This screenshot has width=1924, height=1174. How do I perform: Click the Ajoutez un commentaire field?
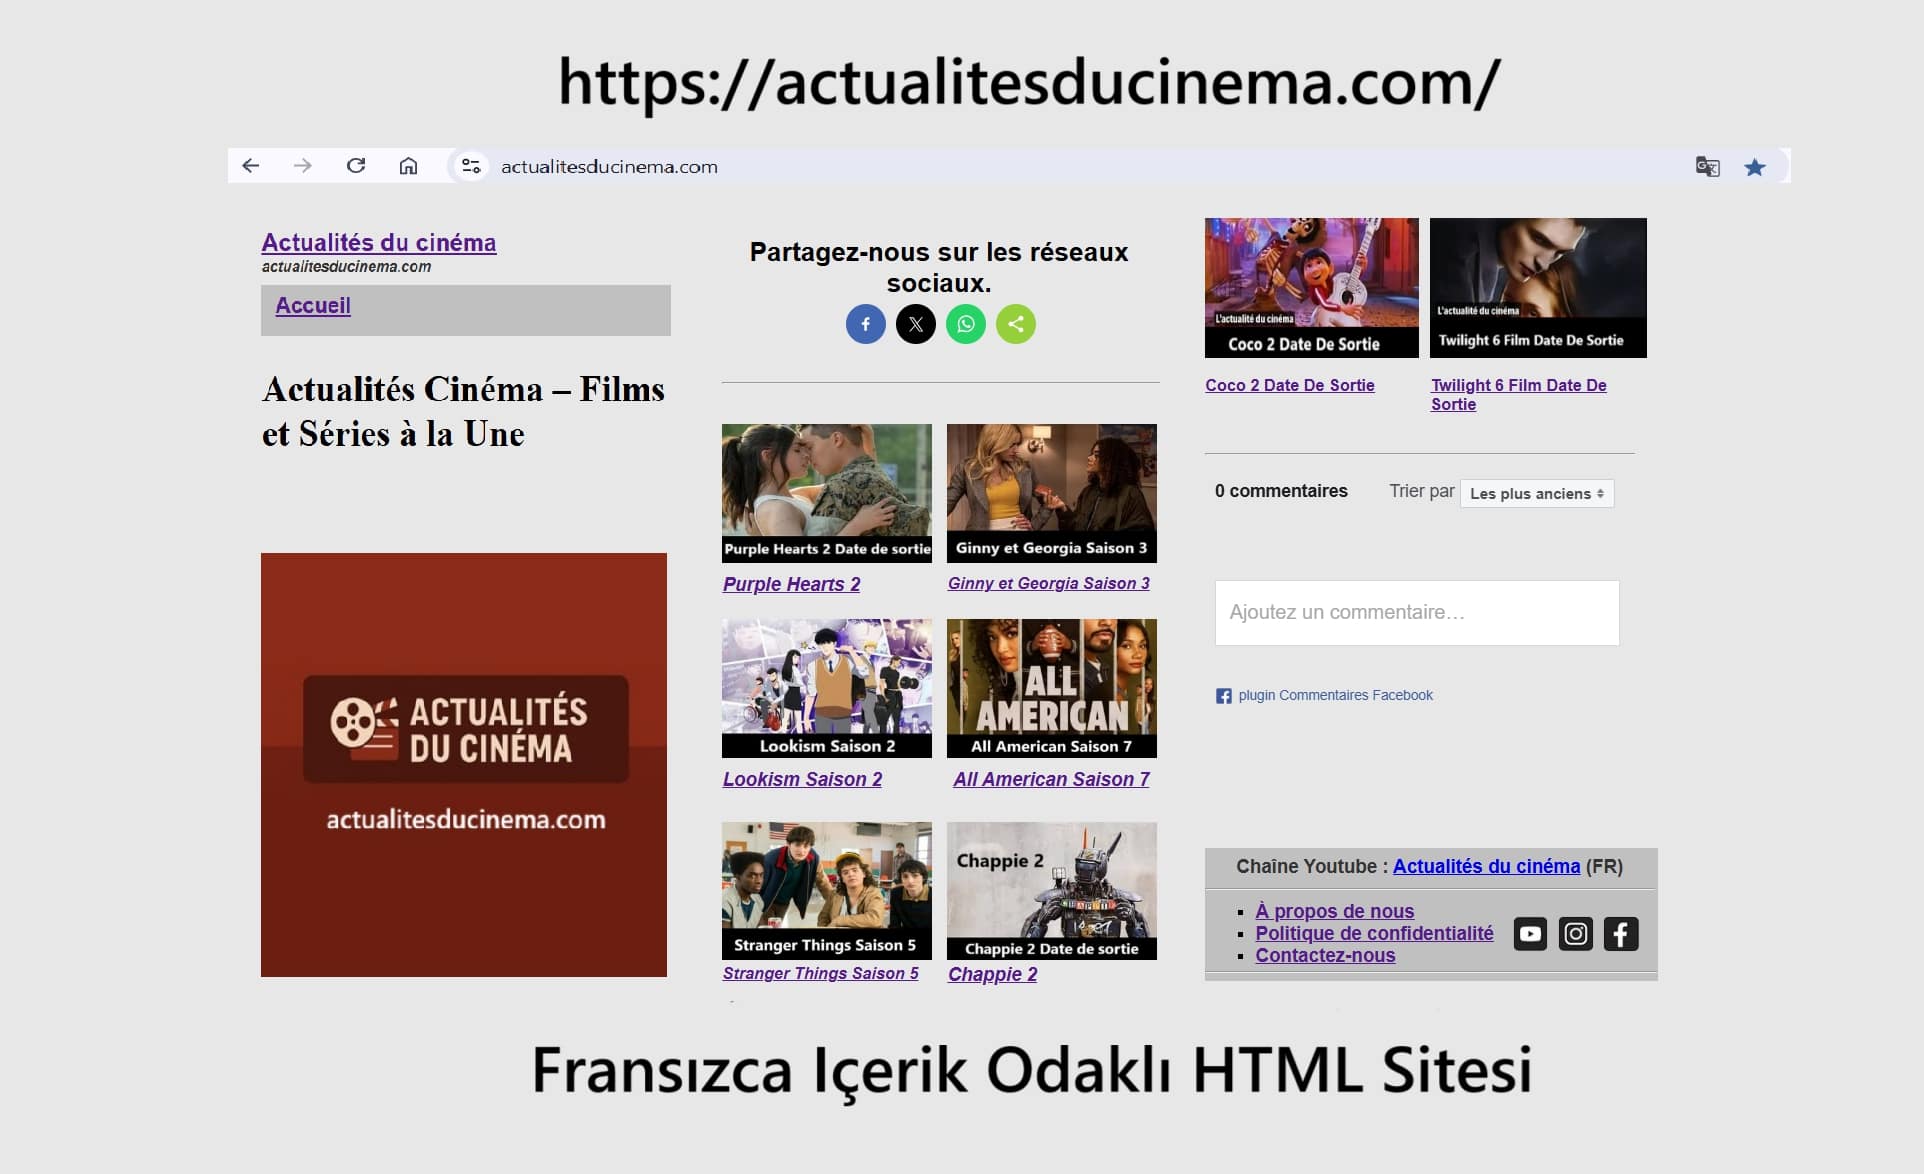tap(1416, 612)
